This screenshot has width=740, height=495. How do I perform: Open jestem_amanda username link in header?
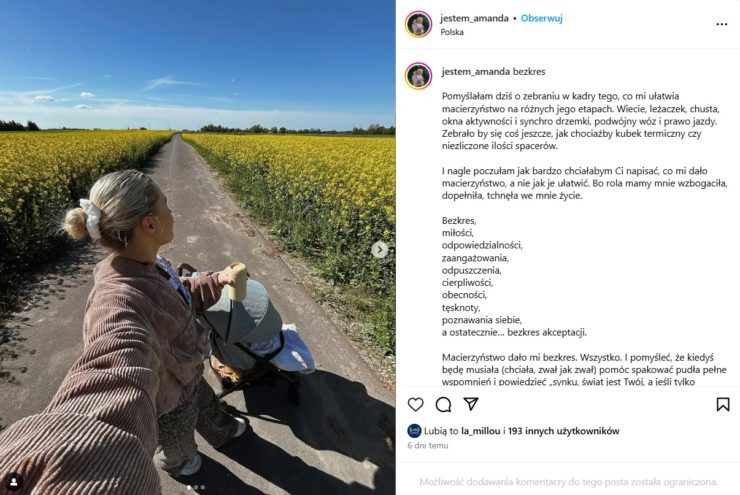(474, 18)
